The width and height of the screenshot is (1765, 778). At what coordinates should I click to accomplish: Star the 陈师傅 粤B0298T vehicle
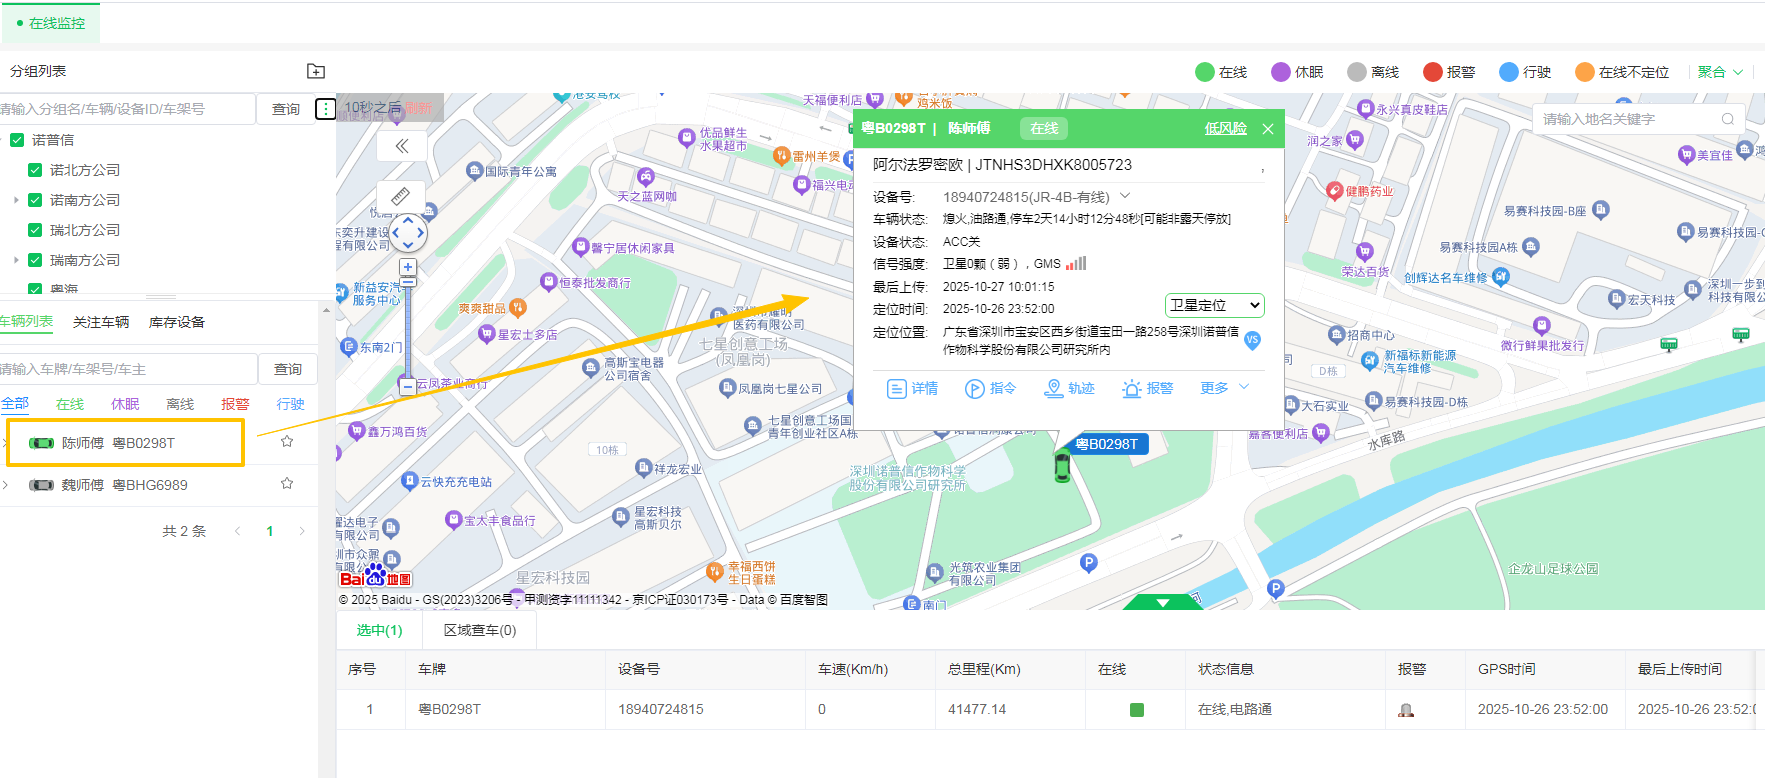(287, 442)
